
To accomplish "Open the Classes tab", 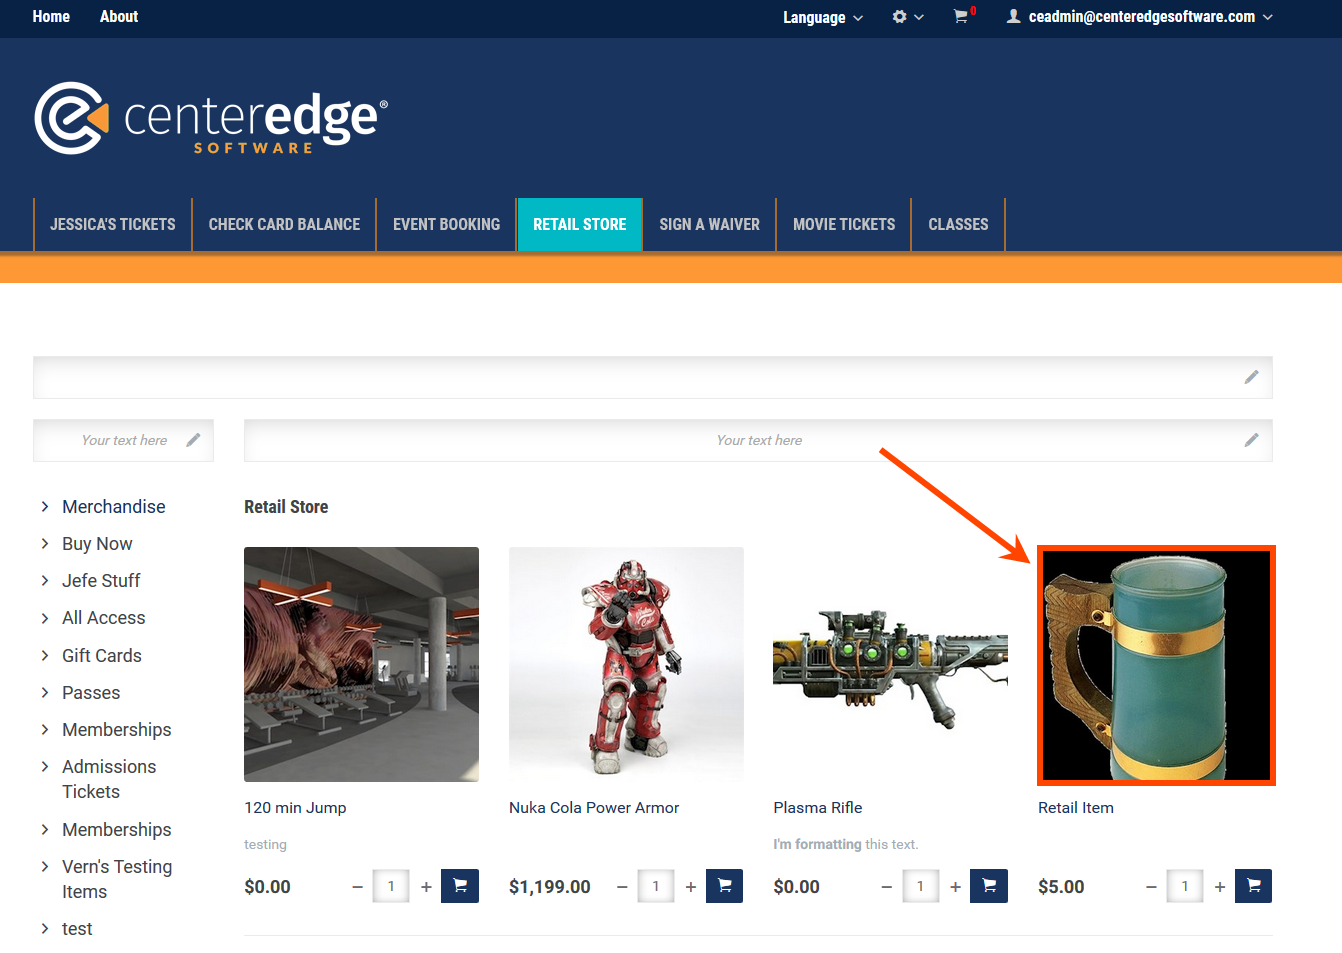I will click(x=958, y=224).
